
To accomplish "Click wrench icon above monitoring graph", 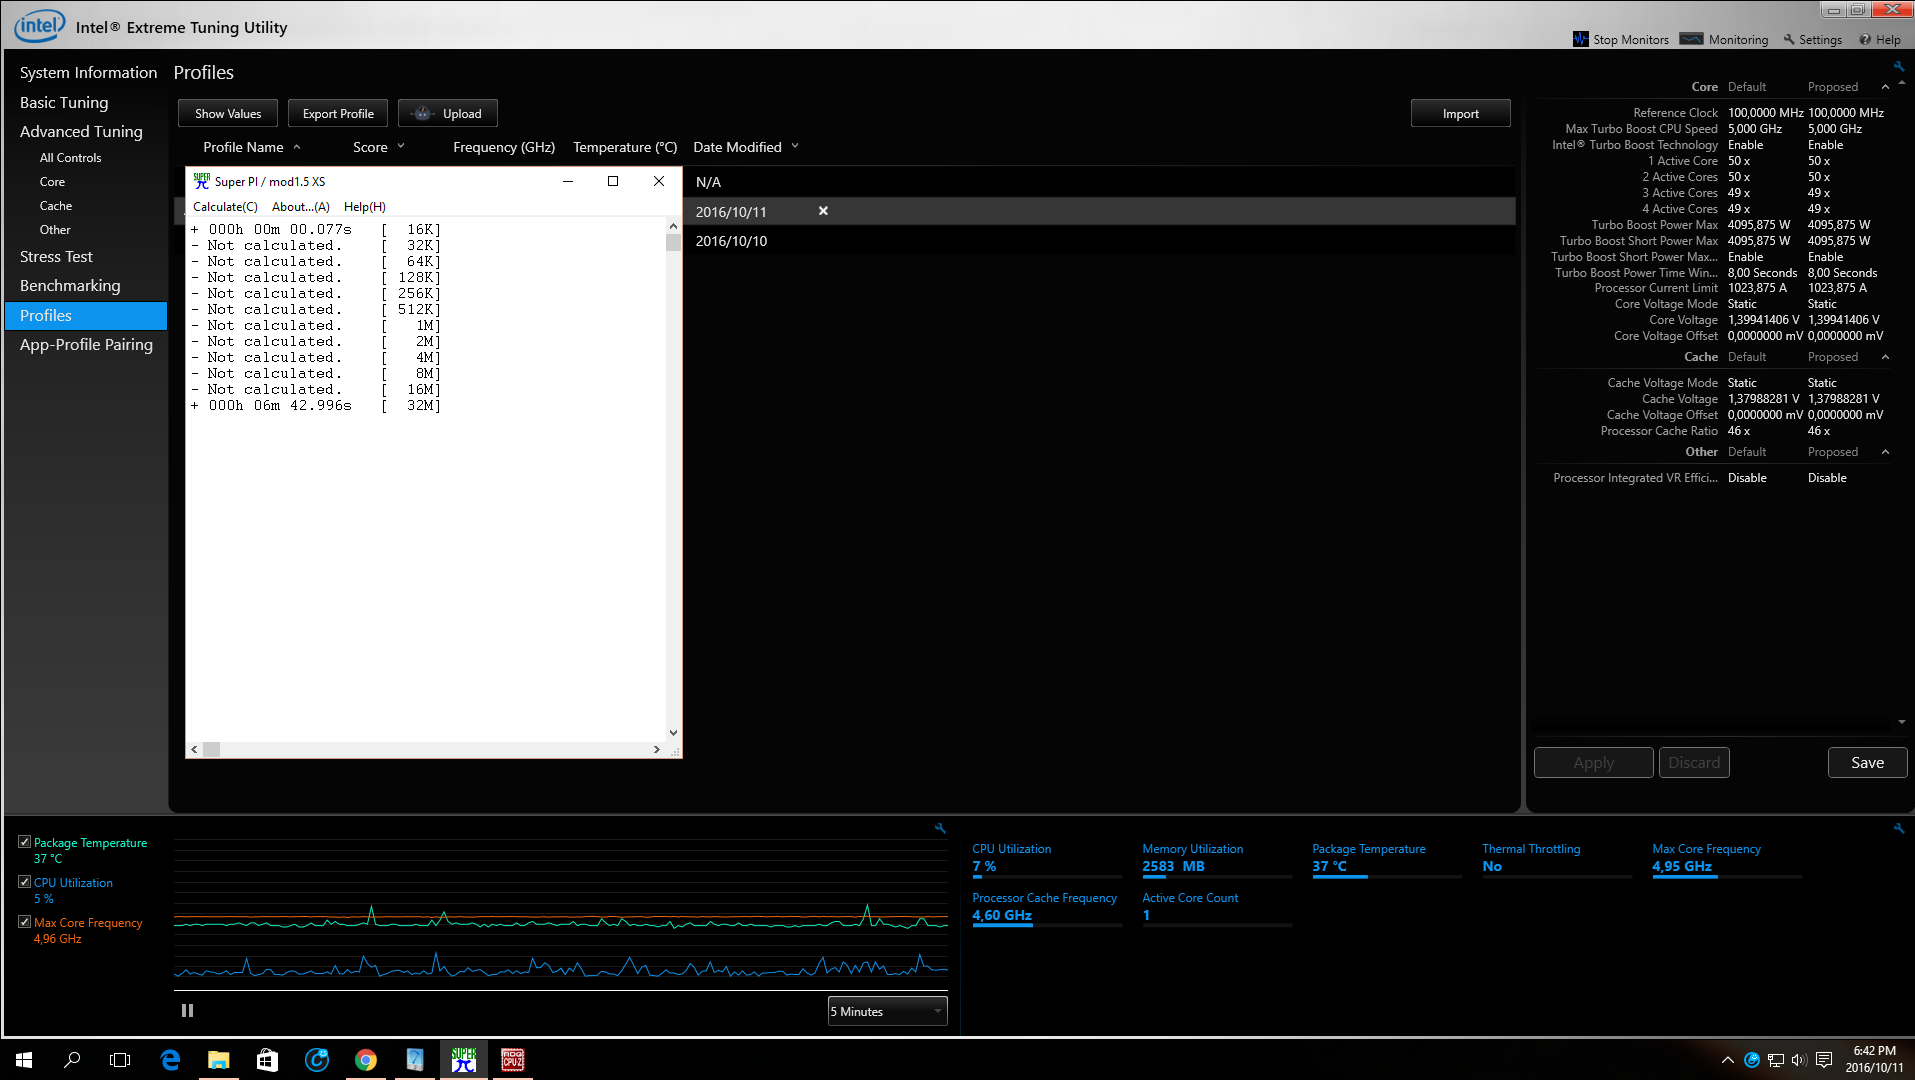I will pyautogui.click(x=940, y=828).
